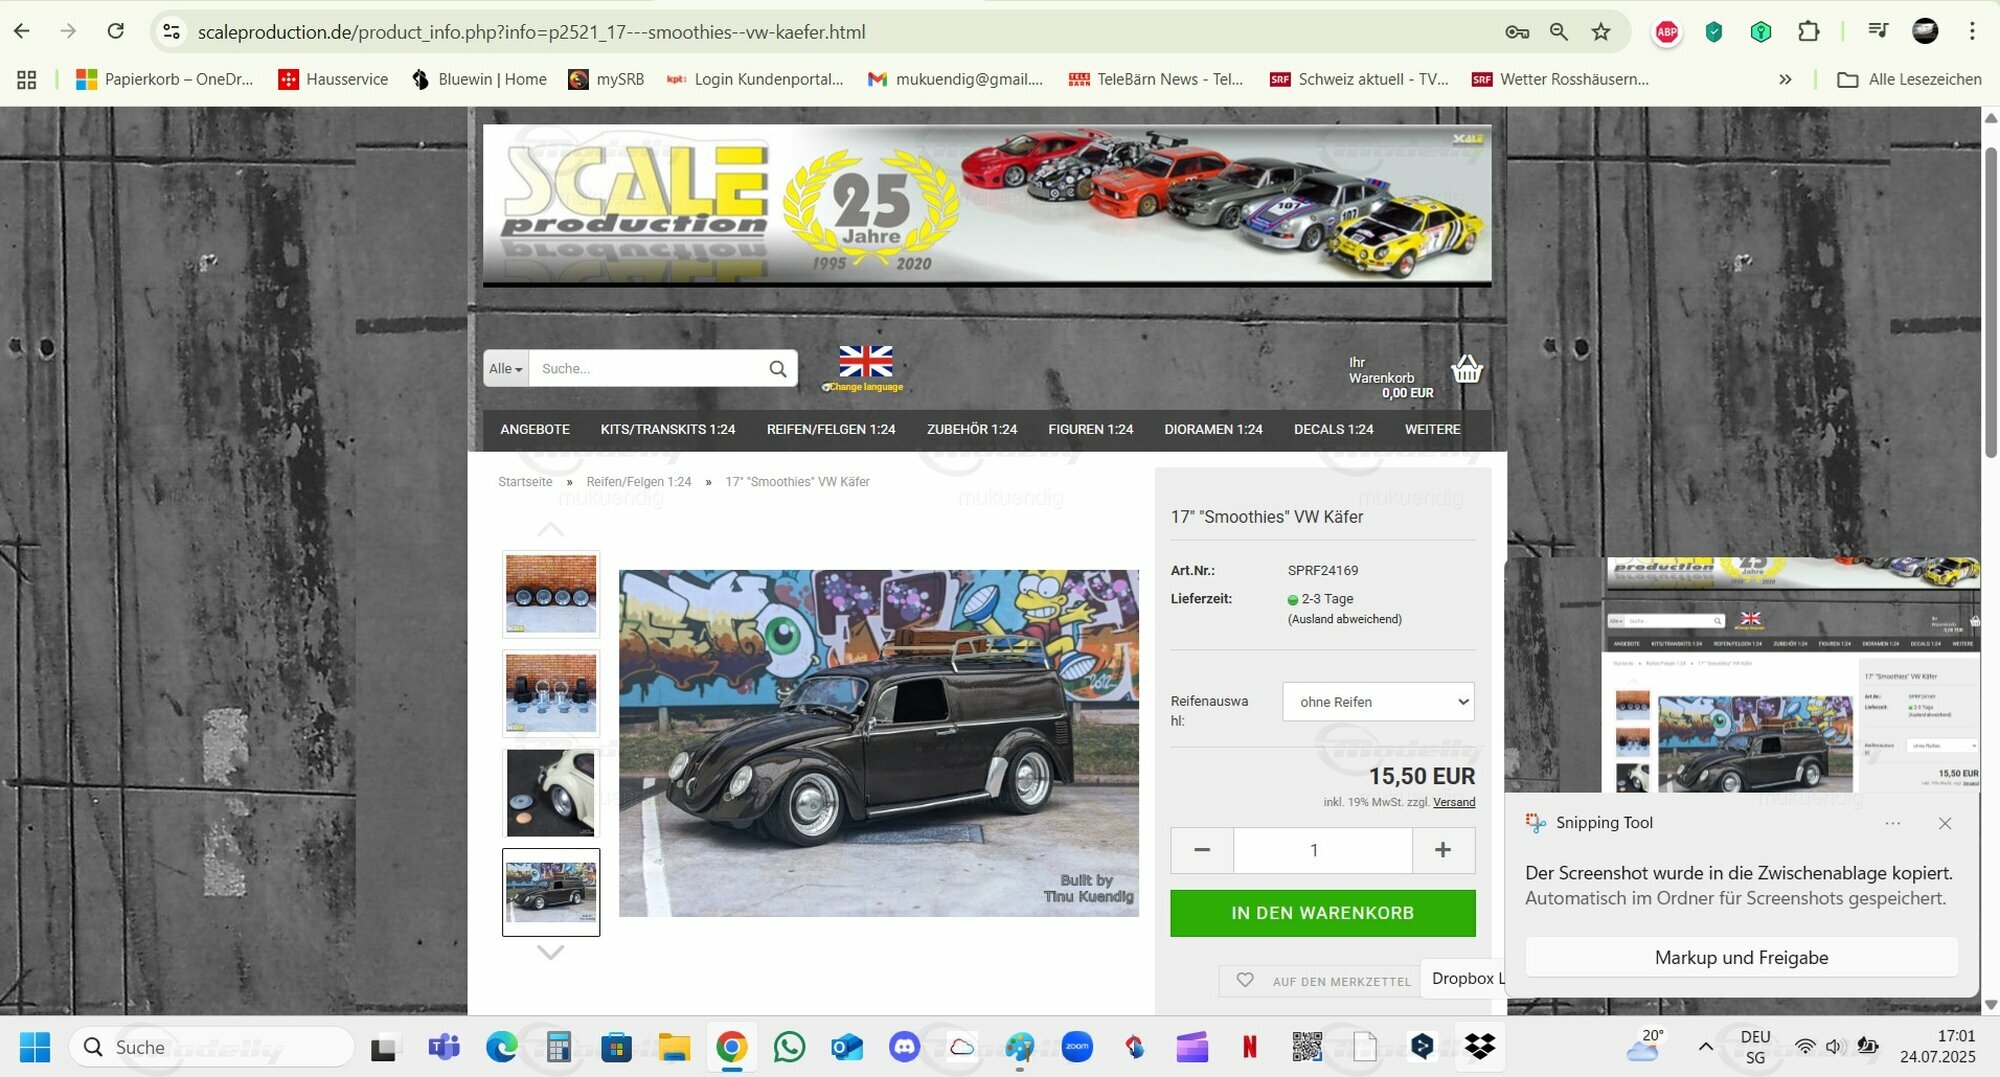Decrease quantity with the minus button
Image resolution: width=2000 pixels, height=1077 pixels.
point(1202,850)
